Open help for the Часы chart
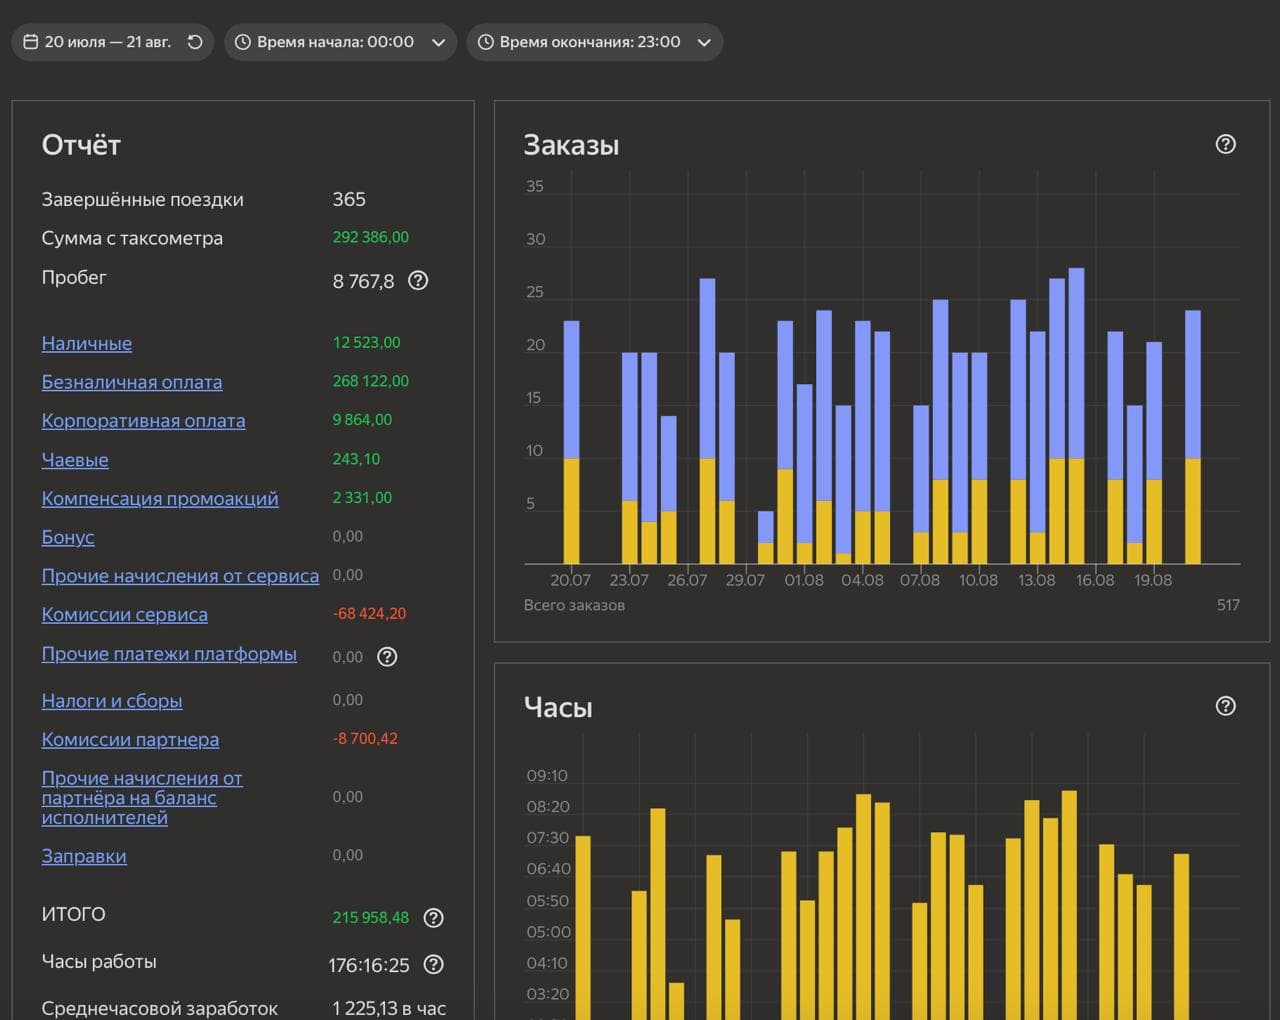The width and height of the screenshot is (1280, 1020). [x=1225, y=706]
